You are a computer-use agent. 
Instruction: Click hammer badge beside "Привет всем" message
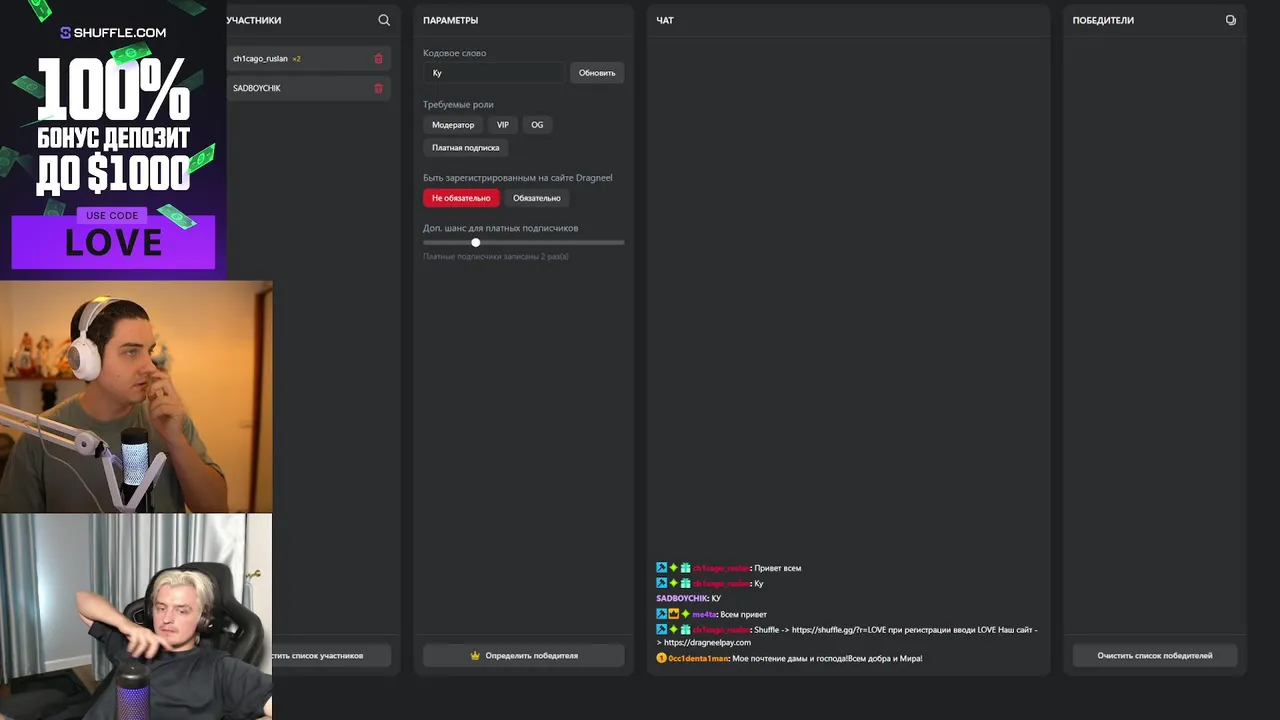click(661, 568)
